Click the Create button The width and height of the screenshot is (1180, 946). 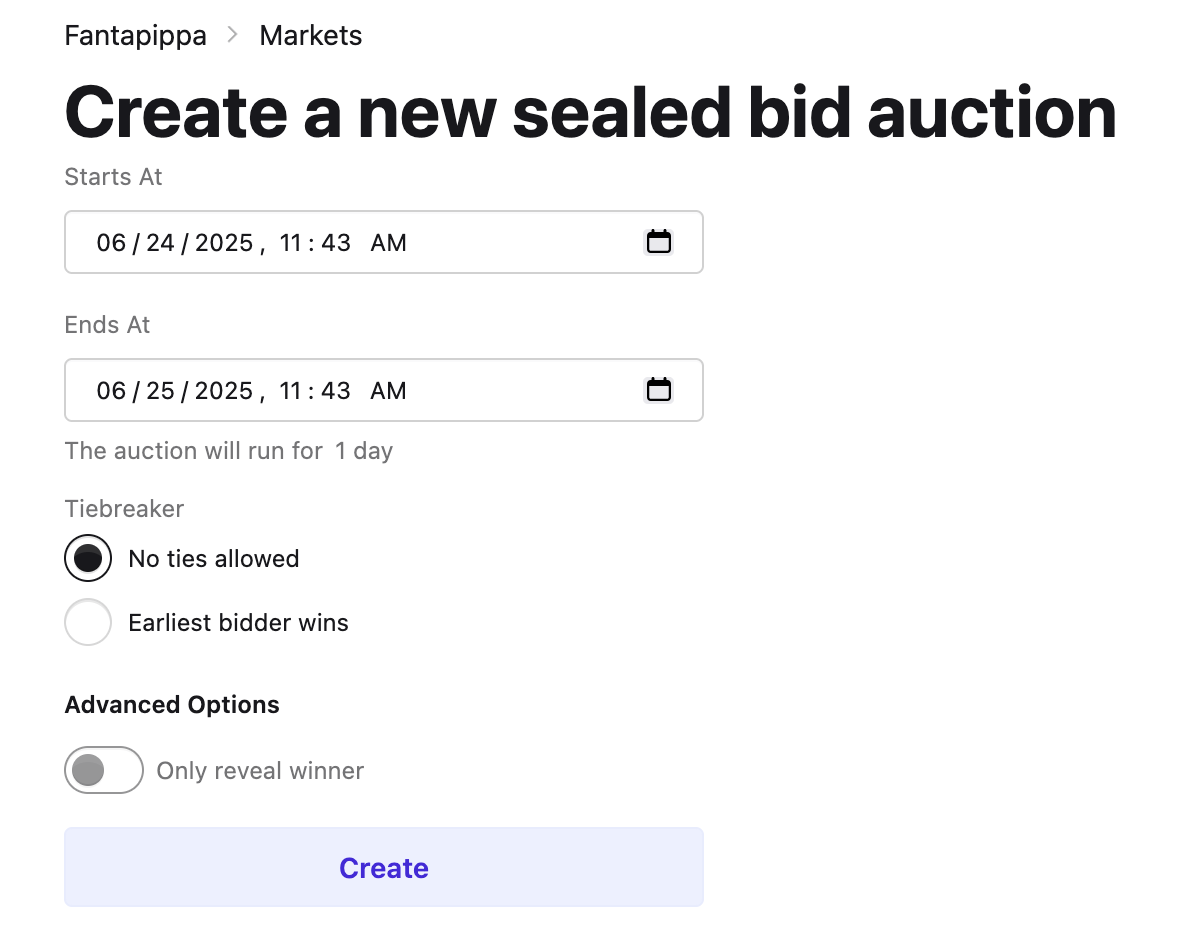384,867
